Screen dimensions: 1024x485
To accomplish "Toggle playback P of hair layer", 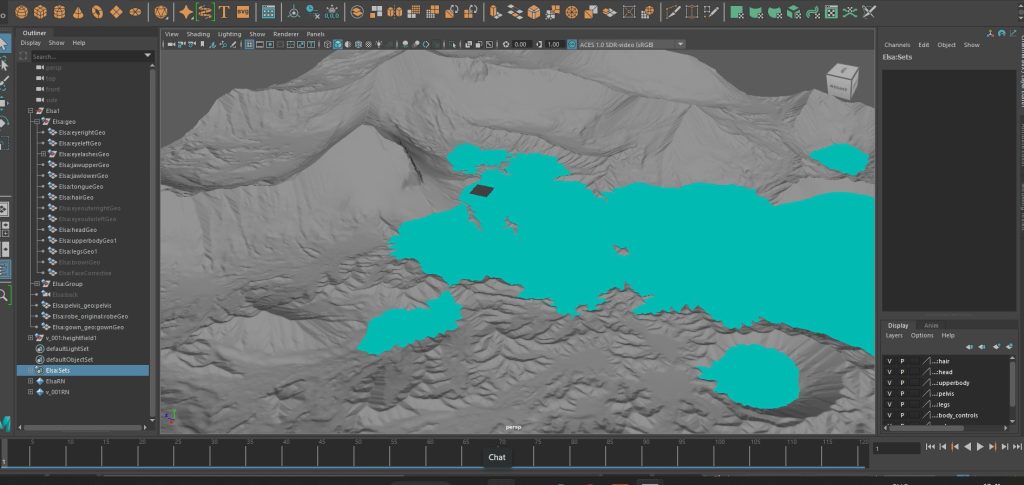I will click(903, 361).
